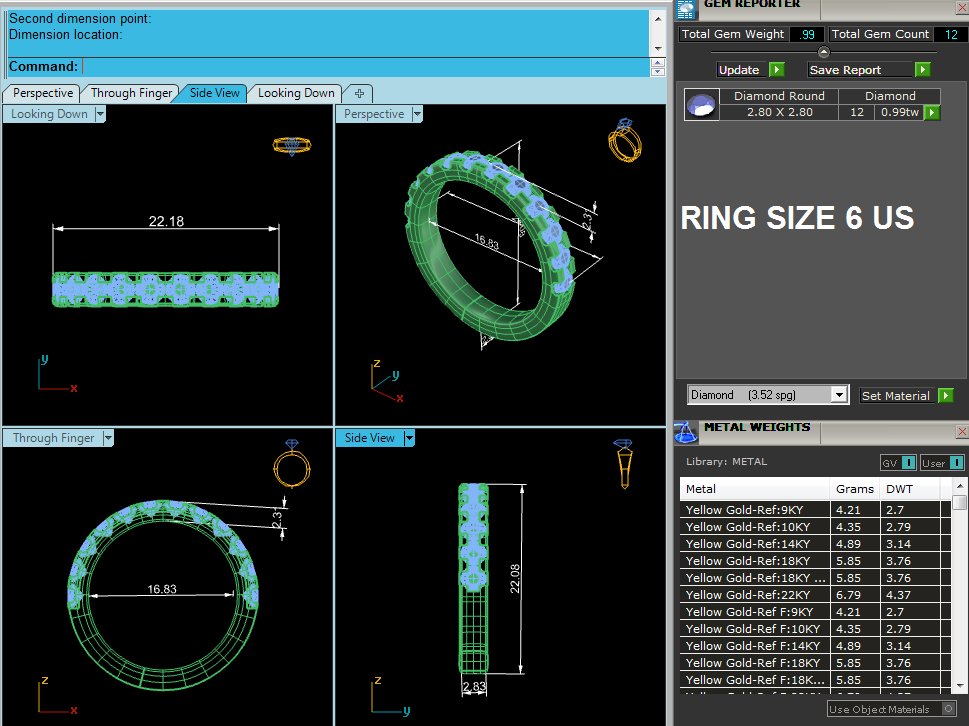Viewport: 969px width, 726px height.
Task: Click the slider handle under Total Gem Weight
Action: (823, 52)
